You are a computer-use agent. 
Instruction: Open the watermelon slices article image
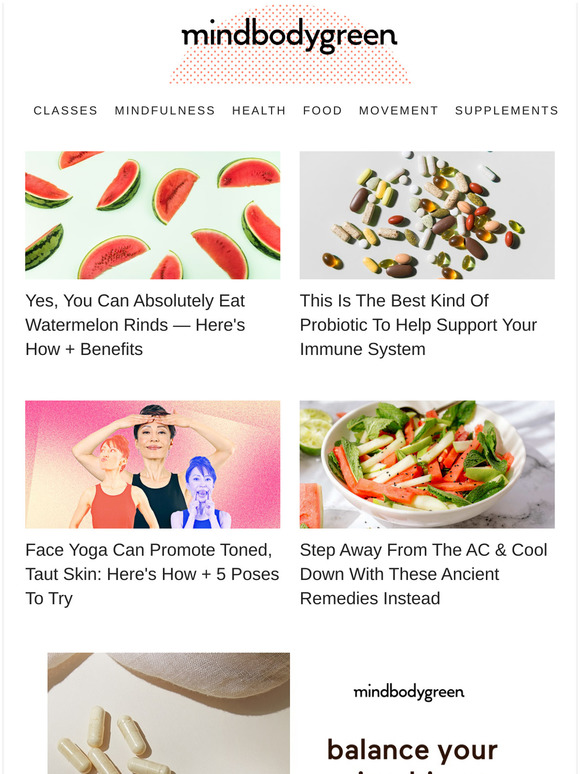(x=153, y=215)
